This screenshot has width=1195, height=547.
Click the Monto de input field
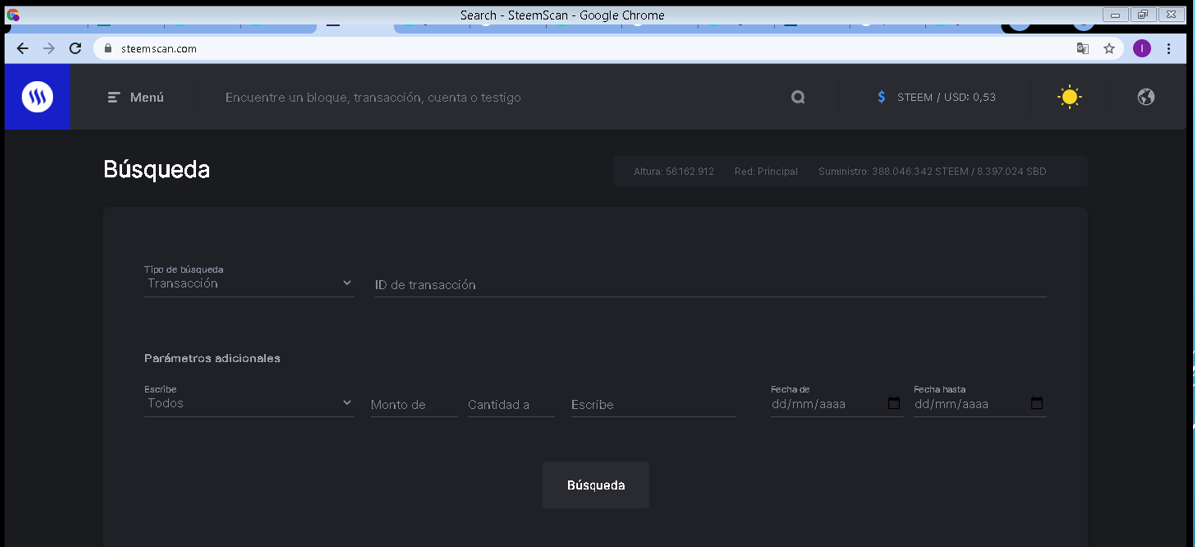click(414, 405)
